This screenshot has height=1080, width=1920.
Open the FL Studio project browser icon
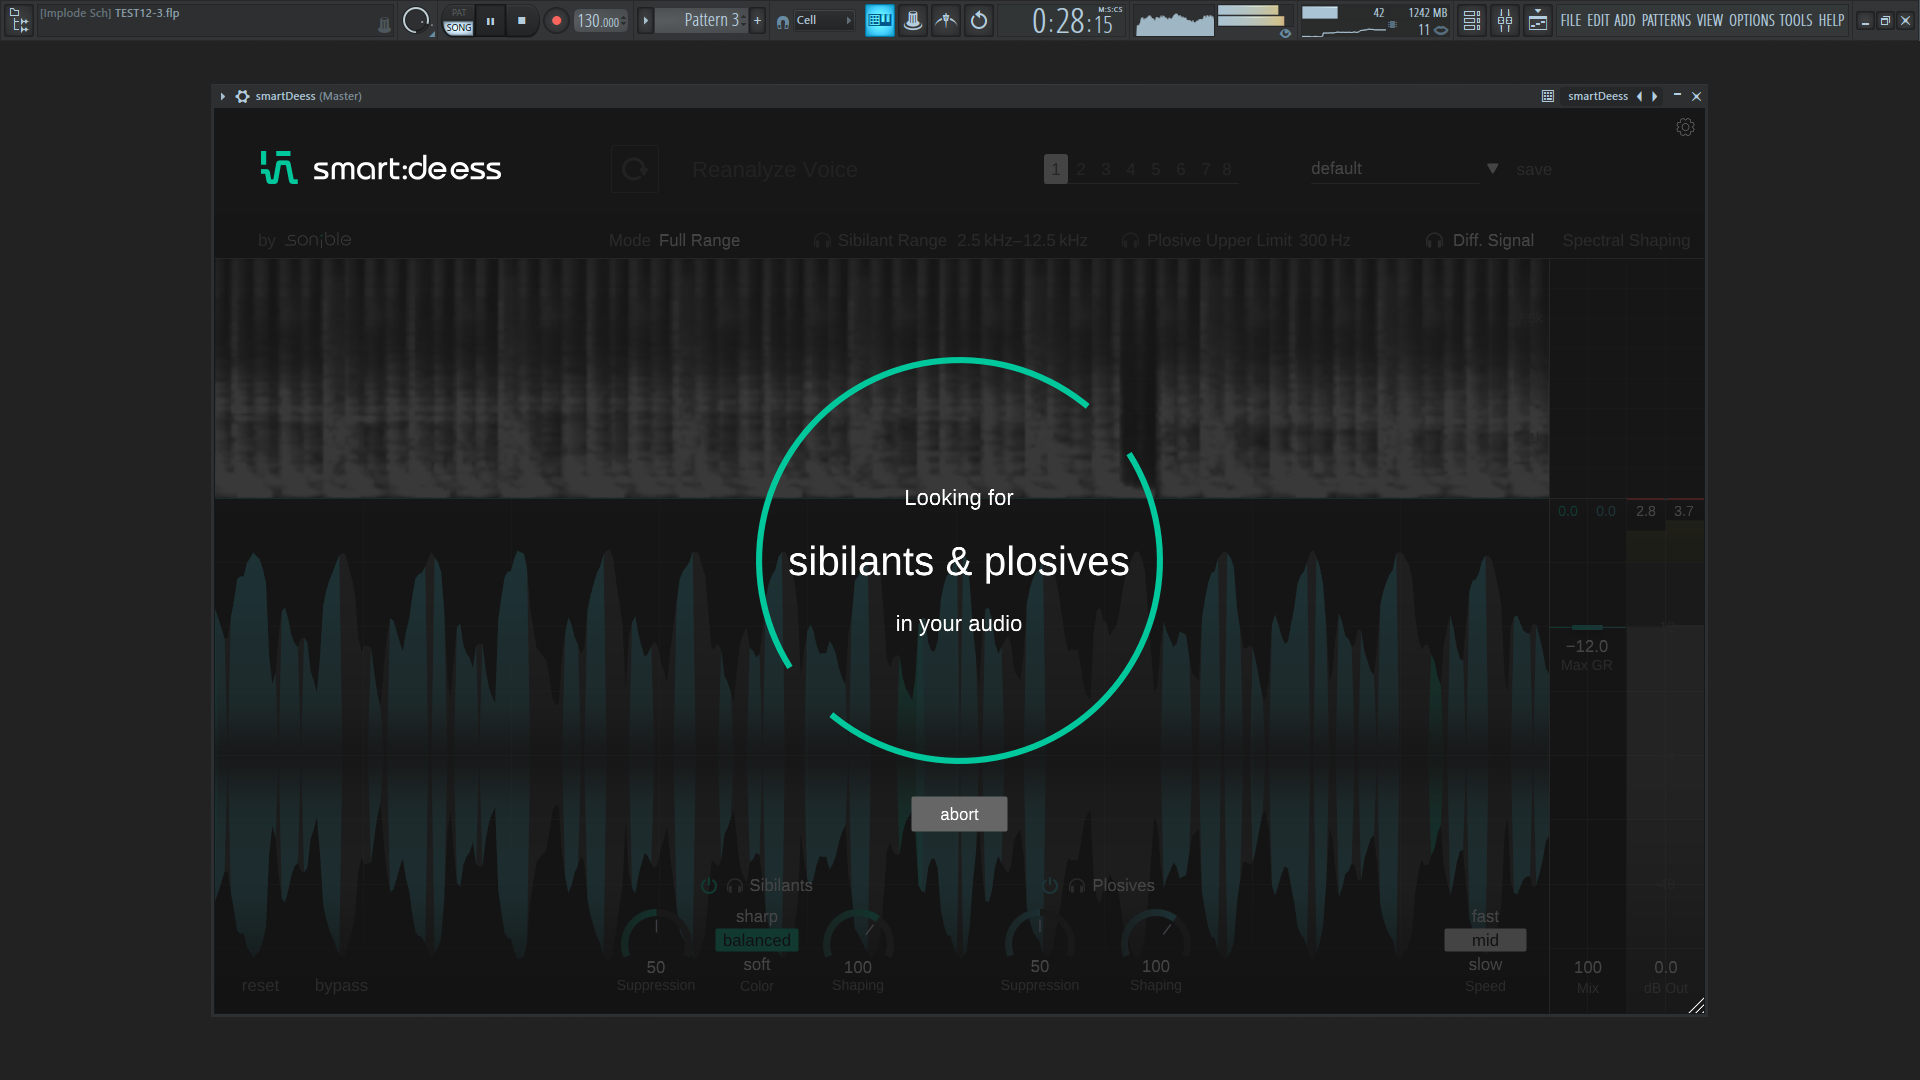tap(19, 20)
